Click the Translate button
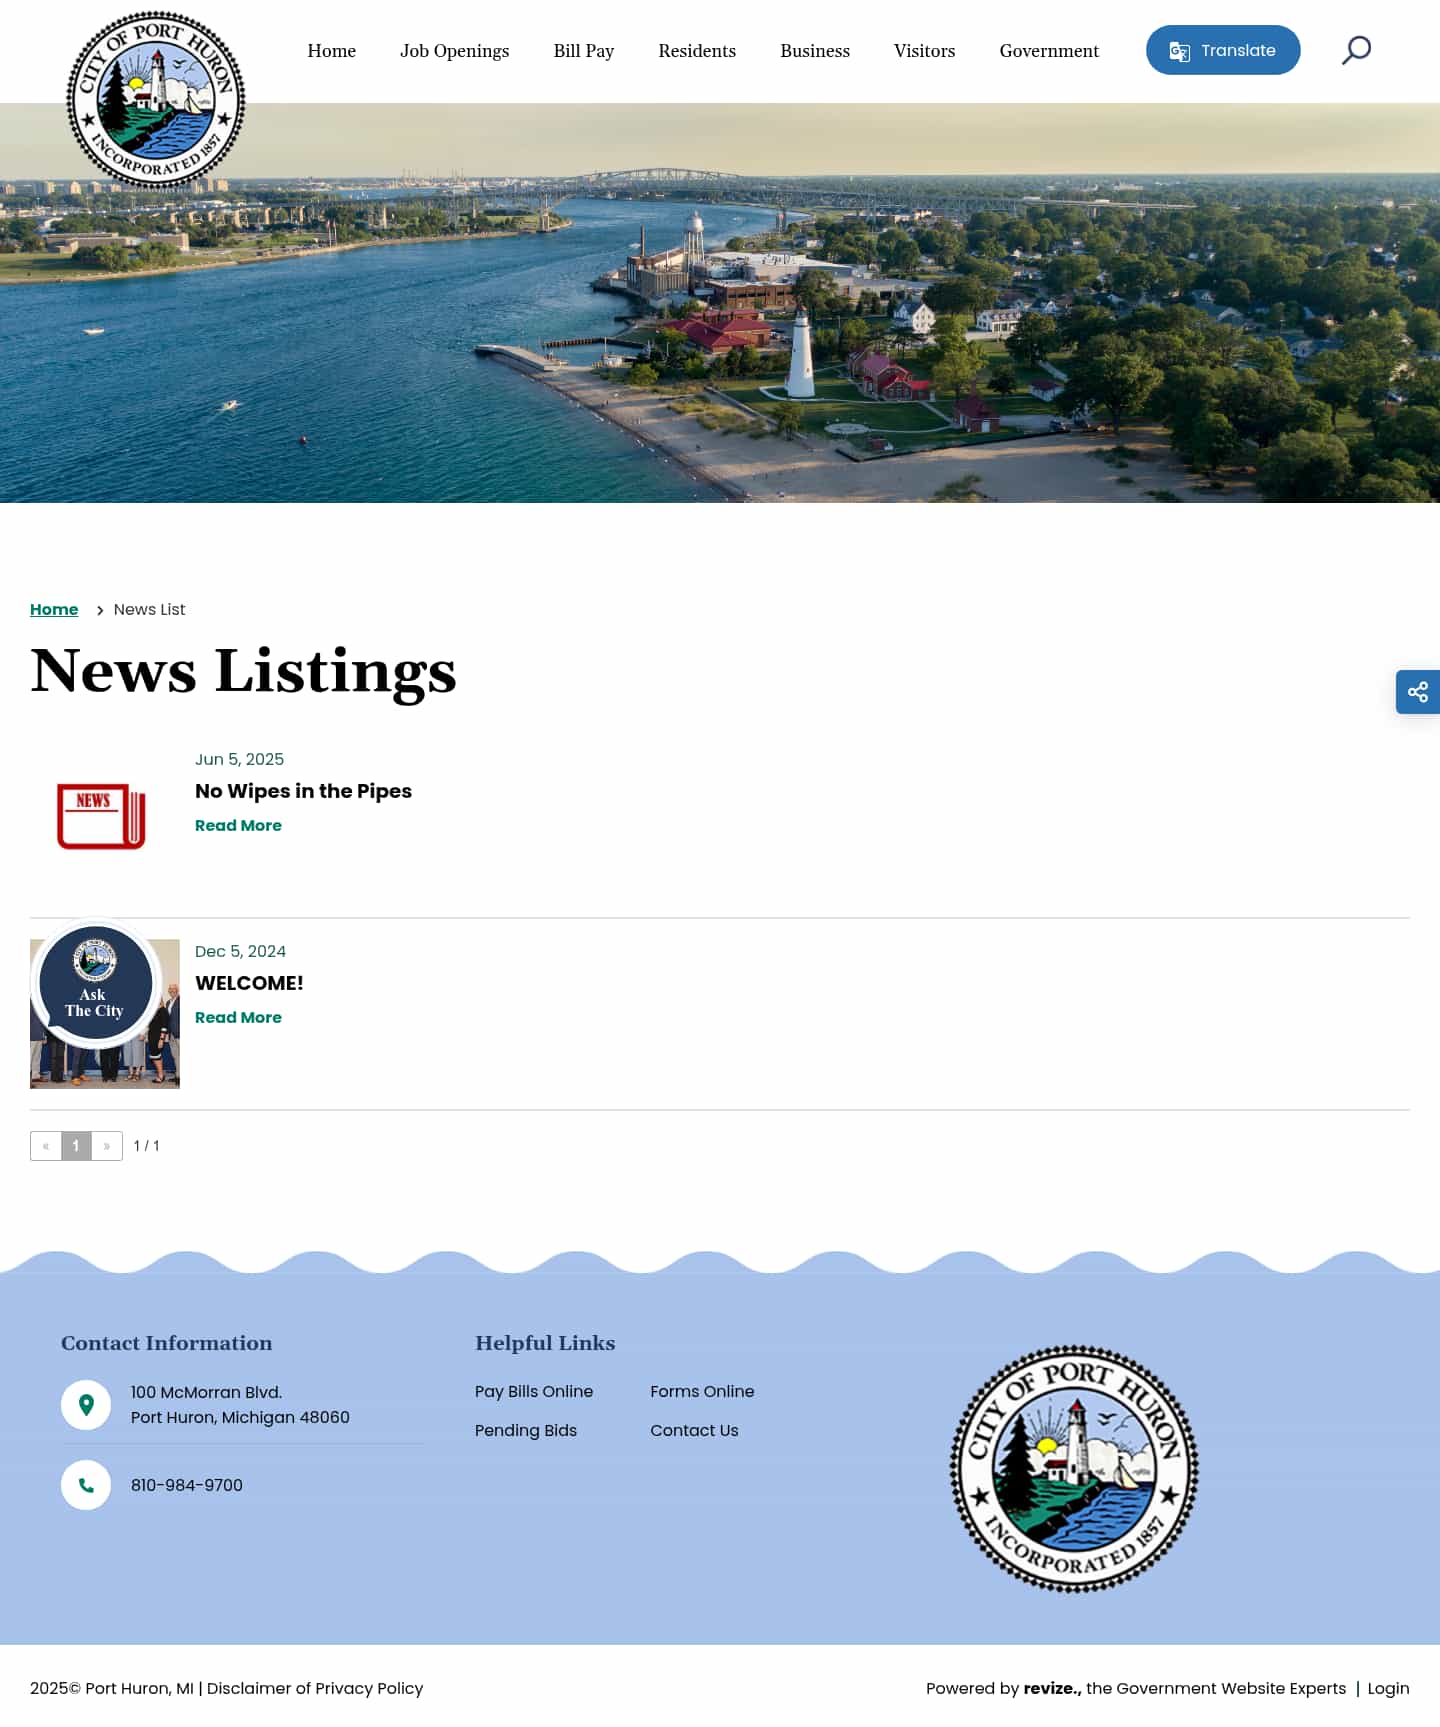The width and height of the screenshot is (1440, 1727). pos(1223,50)
